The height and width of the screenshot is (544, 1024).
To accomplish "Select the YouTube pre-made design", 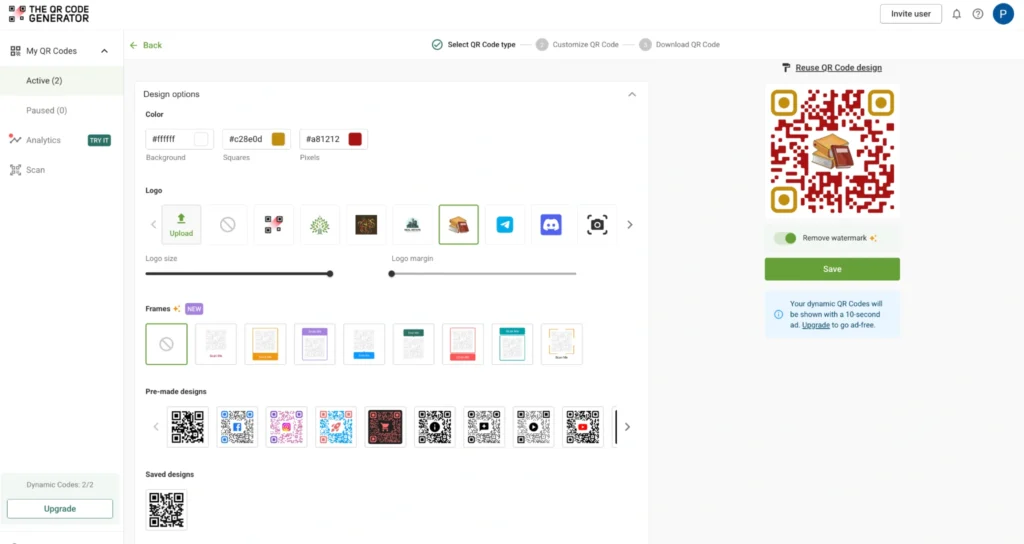I will (x=583, y=427).
